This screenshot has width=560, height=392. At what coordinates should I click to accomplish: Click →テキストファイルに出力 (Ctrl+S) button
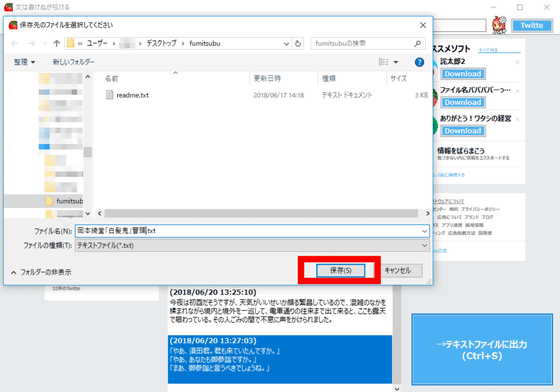(x=482, y=350)
